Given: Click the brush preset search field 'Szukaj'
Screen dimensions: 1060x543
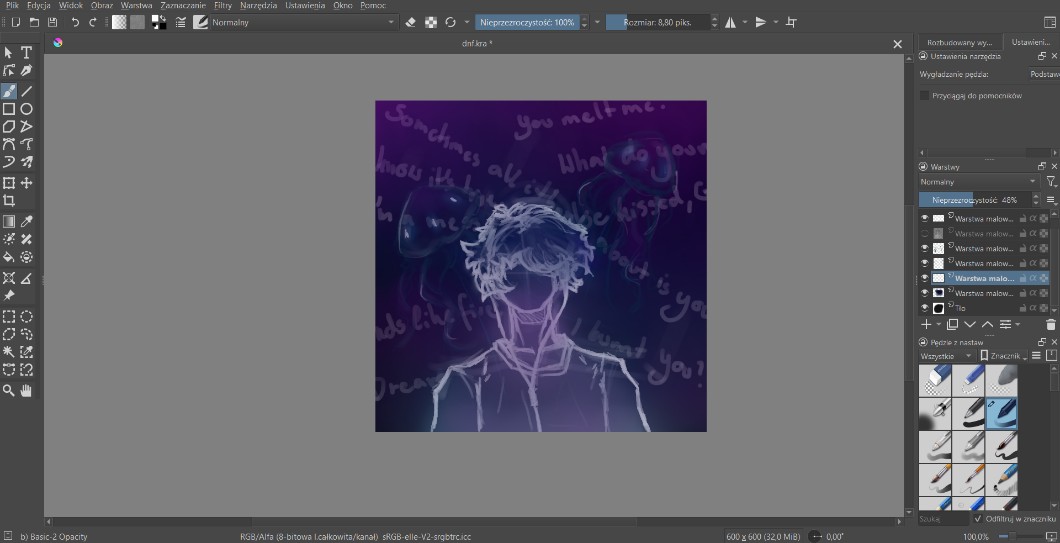Looking at the screenshot, I should click(x=943, y=519).
